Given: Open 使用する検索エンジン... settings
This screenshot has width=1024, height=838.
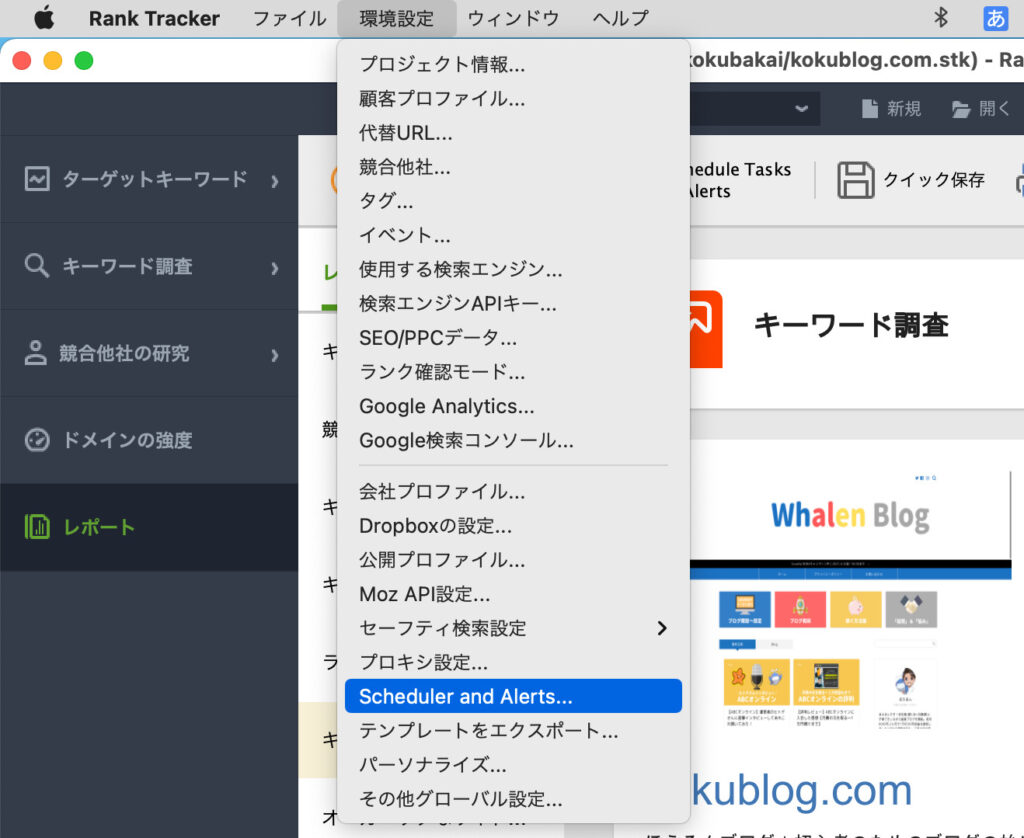Looking at the screenshot, I should click(x=513, y=269).
